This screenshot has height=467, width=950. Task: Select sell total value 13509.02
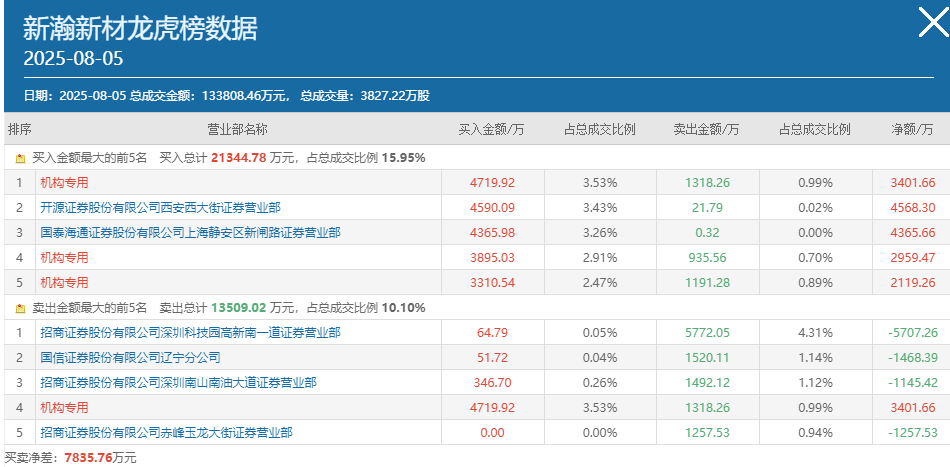point(239,308)
